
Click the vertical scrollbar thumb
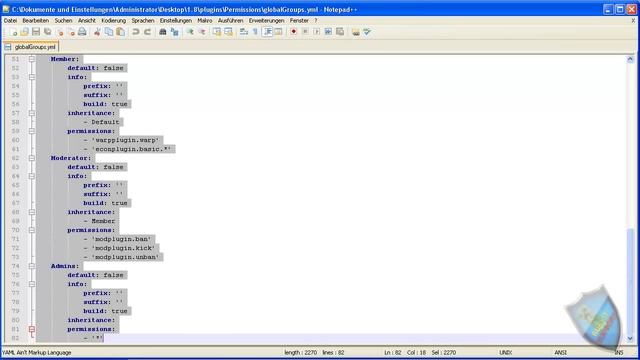pyautogui.click(x=630, y=281)
